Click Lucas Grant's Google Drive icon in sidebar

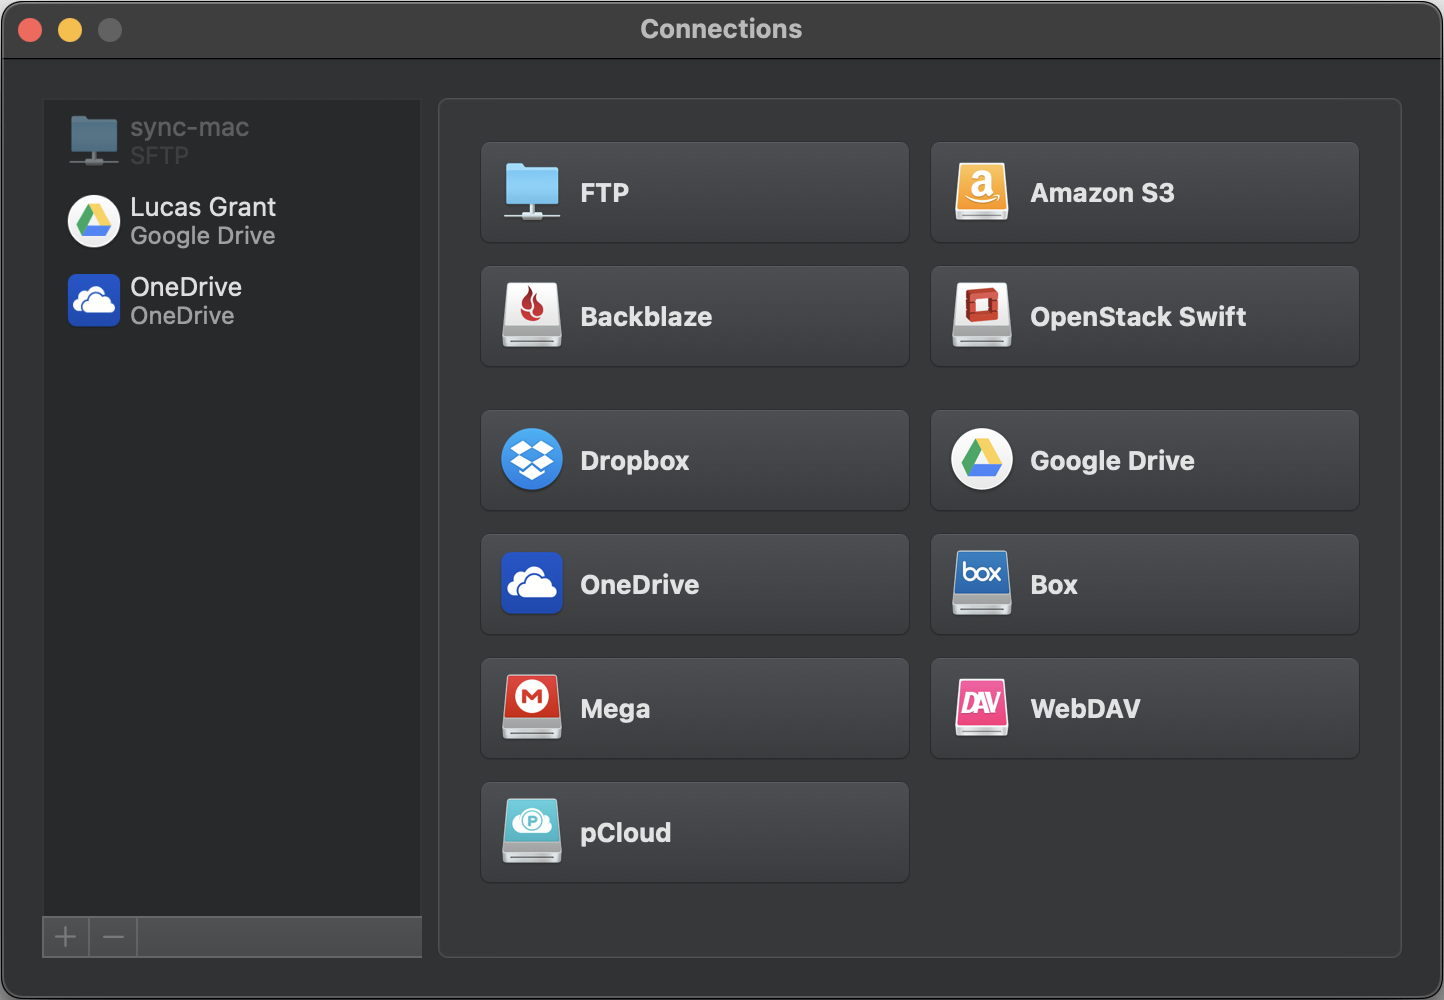pos(94,221)
